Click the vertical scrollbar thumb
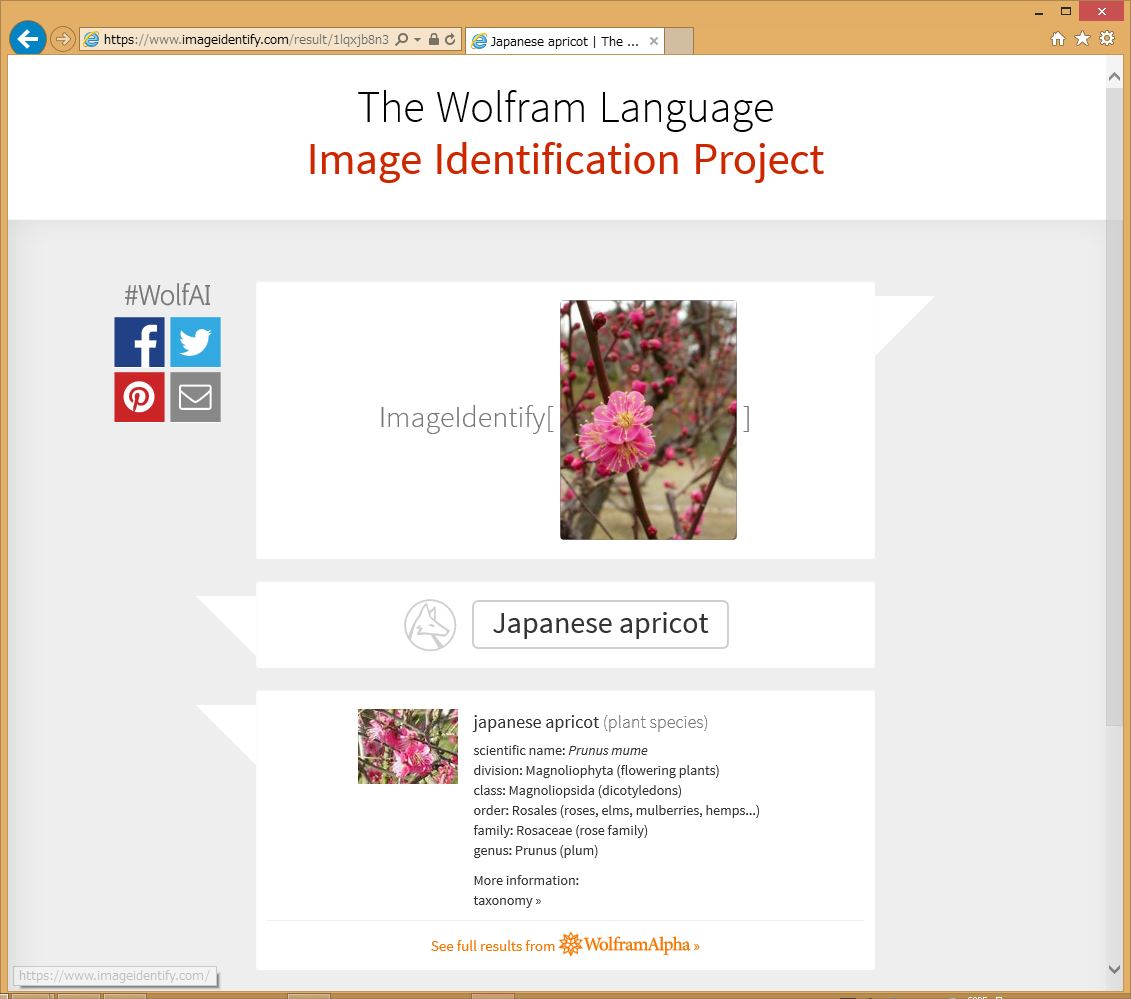Screen dimensions: 1131x999 [x=1114, y=406]
